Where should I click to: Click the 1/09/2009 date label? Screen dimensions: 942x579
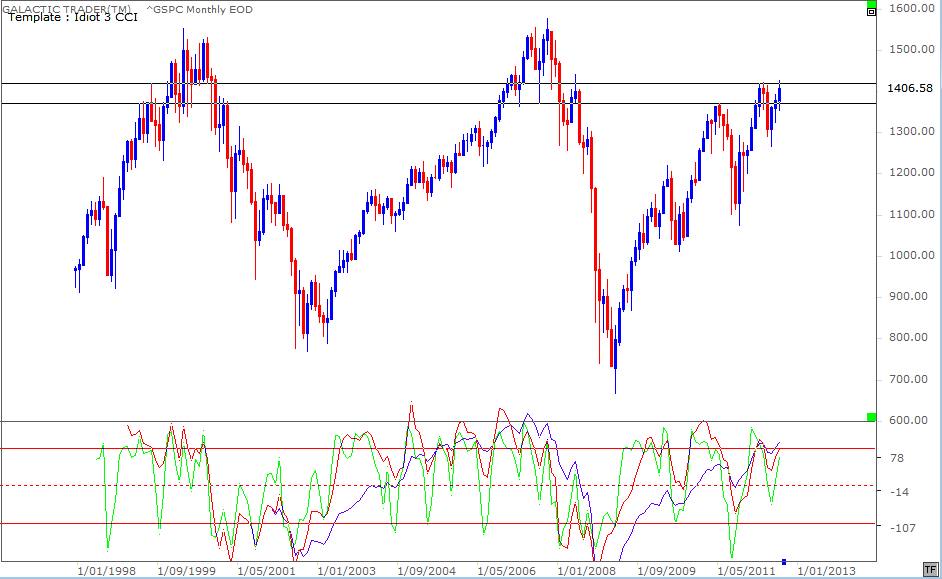point(666,571)
